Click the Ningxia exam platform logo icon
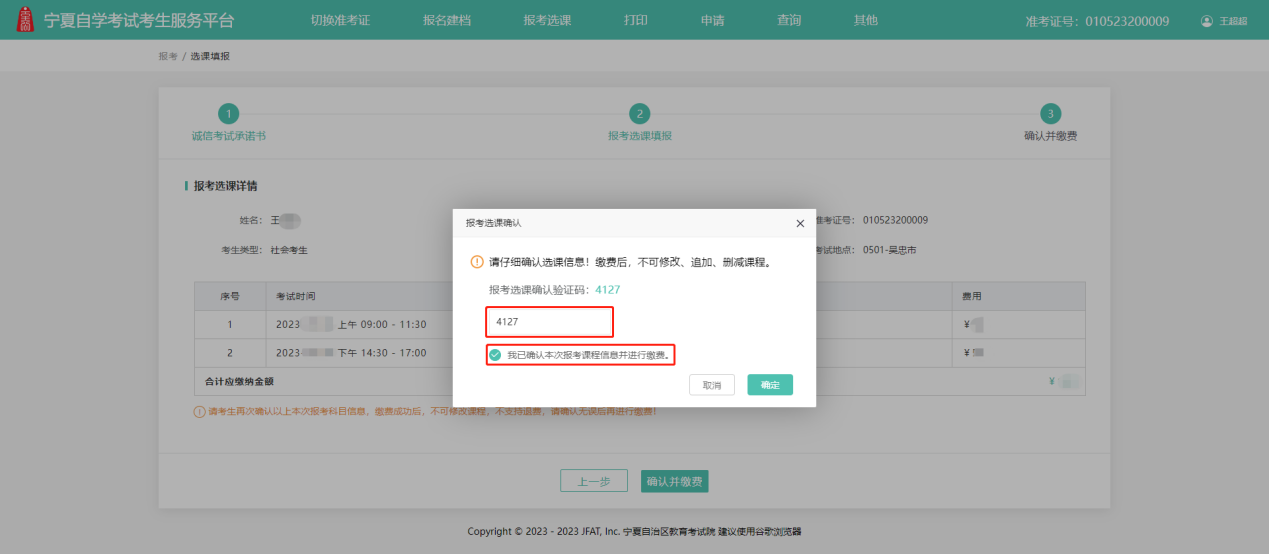 26,20
